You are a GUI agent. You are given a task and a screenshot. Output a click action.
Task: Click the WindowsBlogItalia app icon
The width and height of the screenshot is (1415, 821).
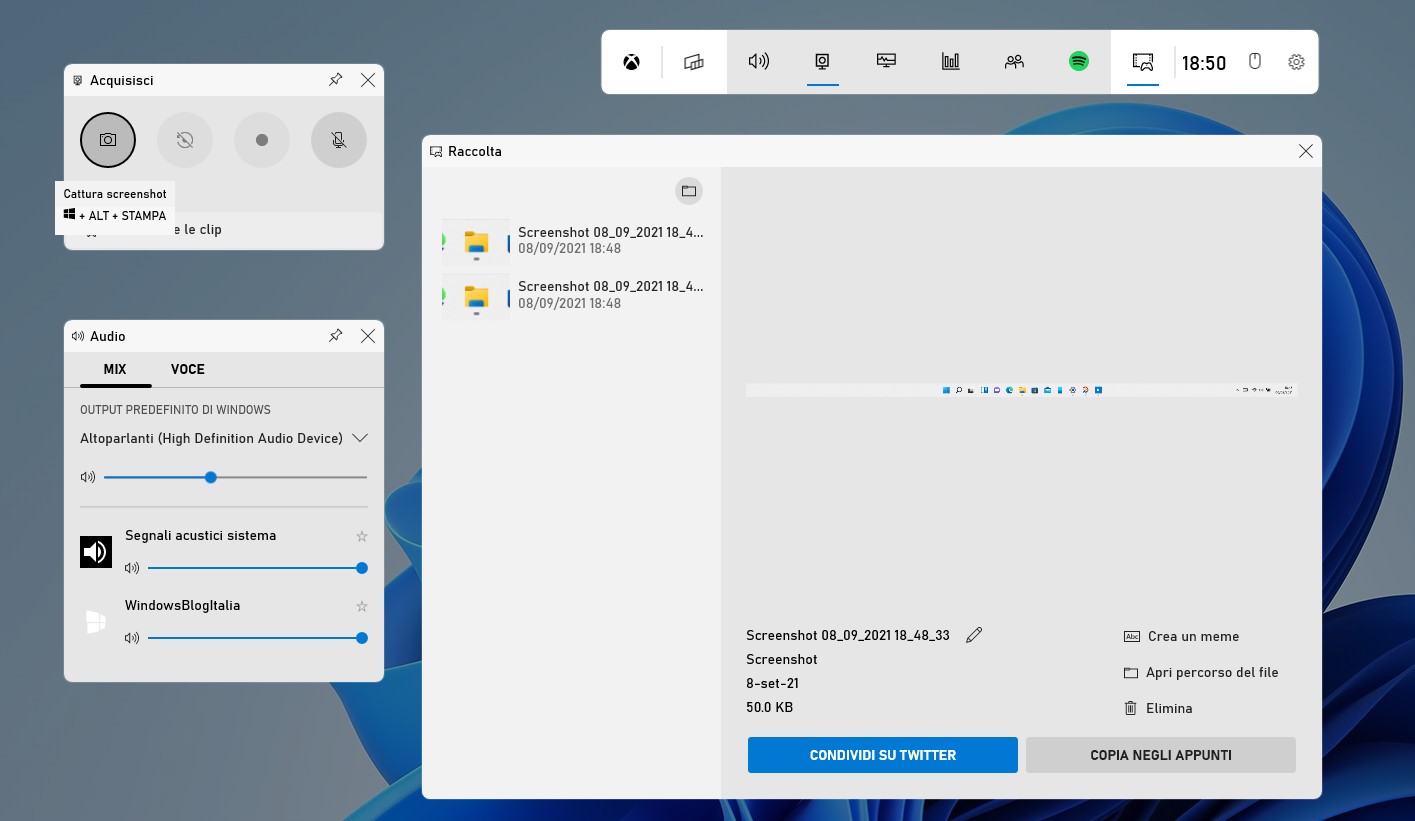click(x=96, y=622)
